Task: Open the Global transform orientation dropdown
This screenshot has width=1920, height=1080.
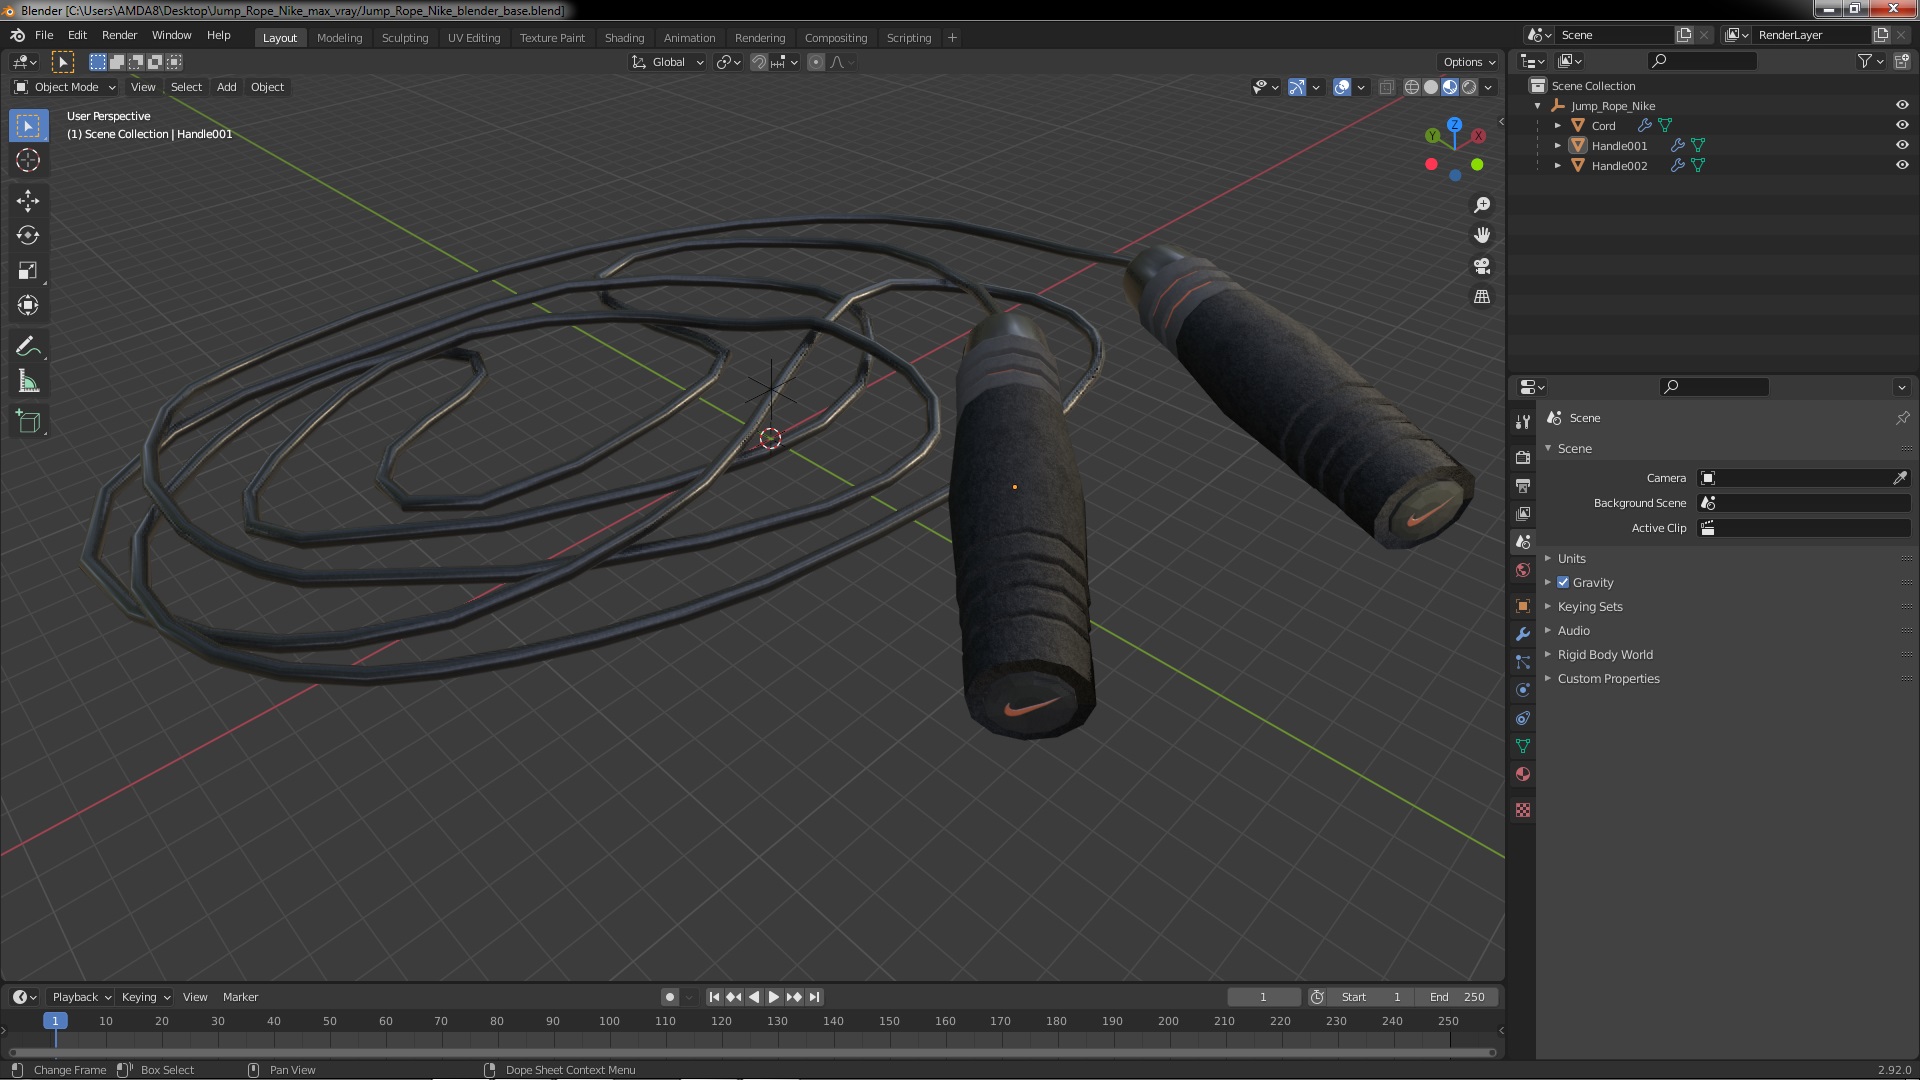Action: [x=668, y=62]
